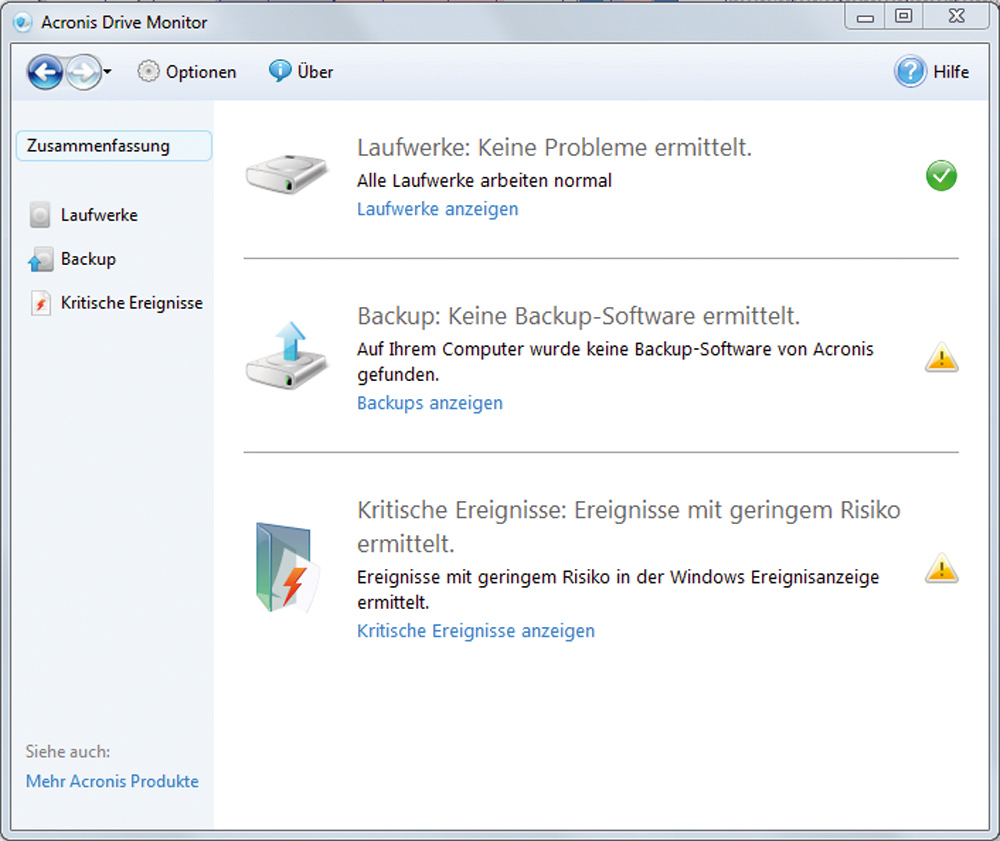Follow the Backups anzeigen link

click(430, 403)
